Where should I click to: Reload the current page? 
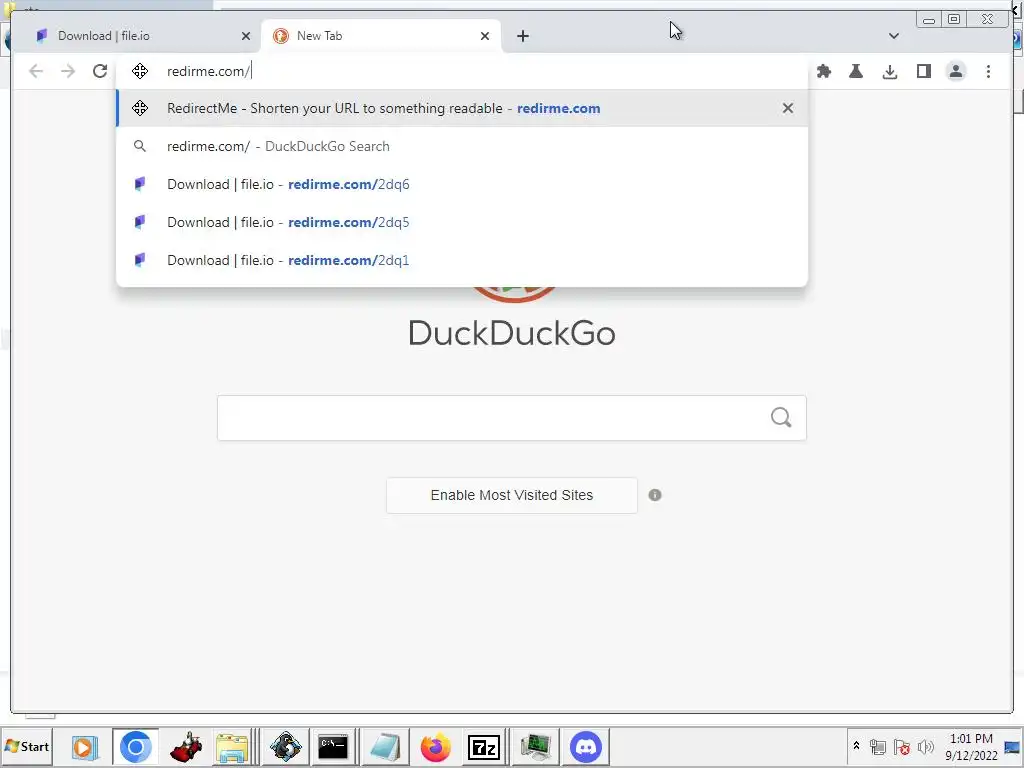pos(100,71)
